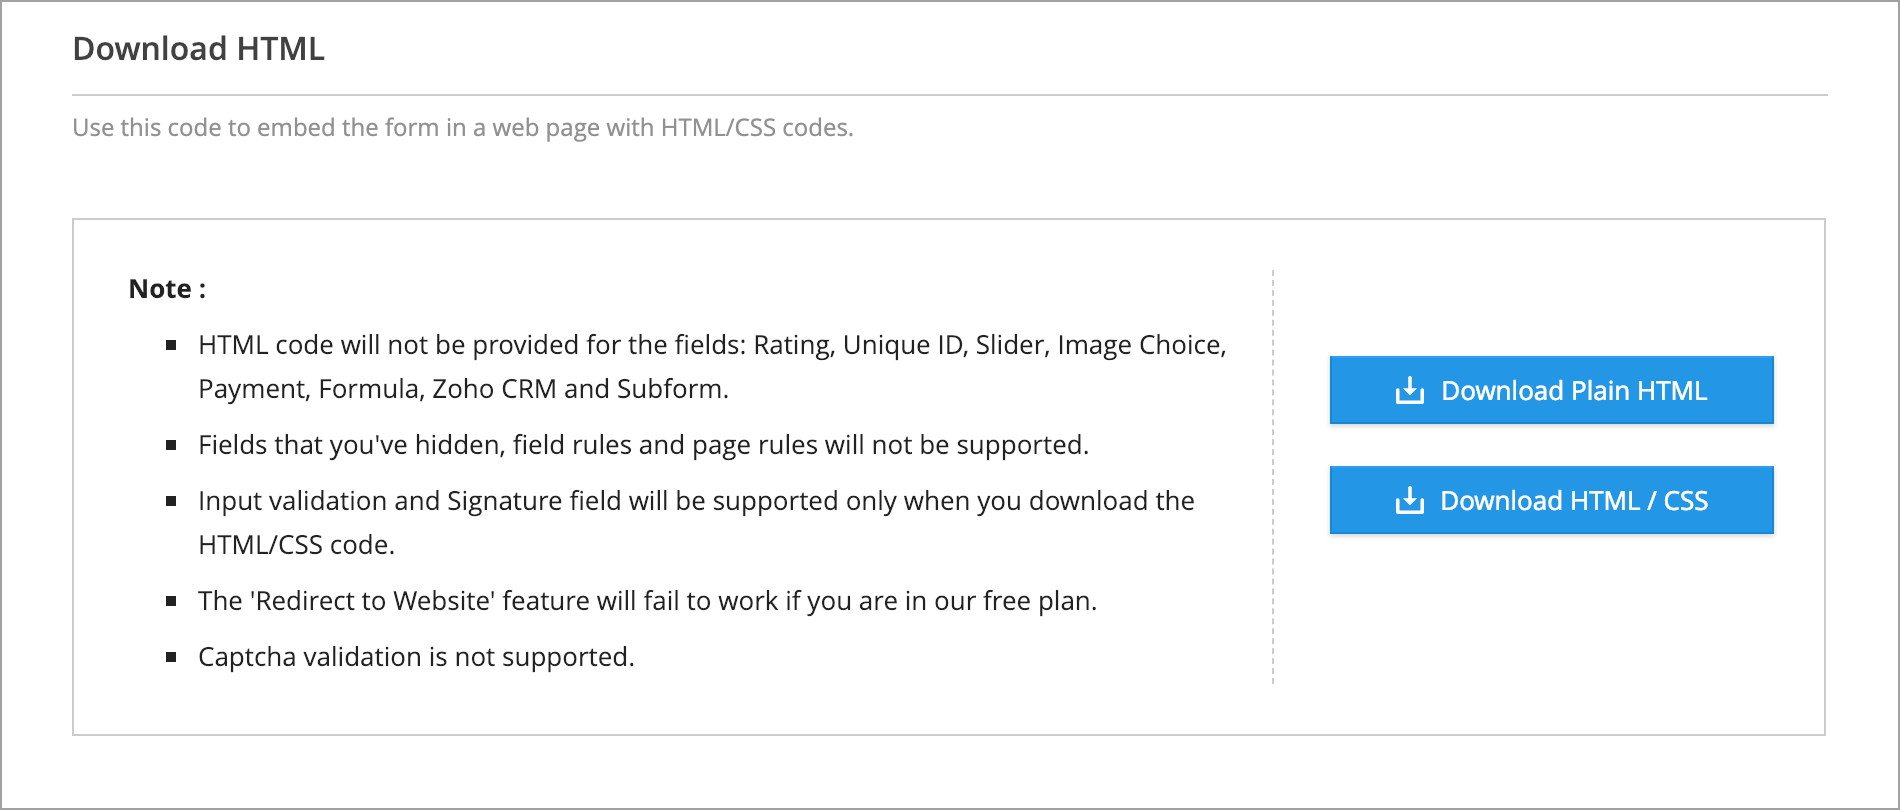Click the download icon on HTML / CSS button
Viewport: 1900px width, 810px height.
tap(1409, 500)
